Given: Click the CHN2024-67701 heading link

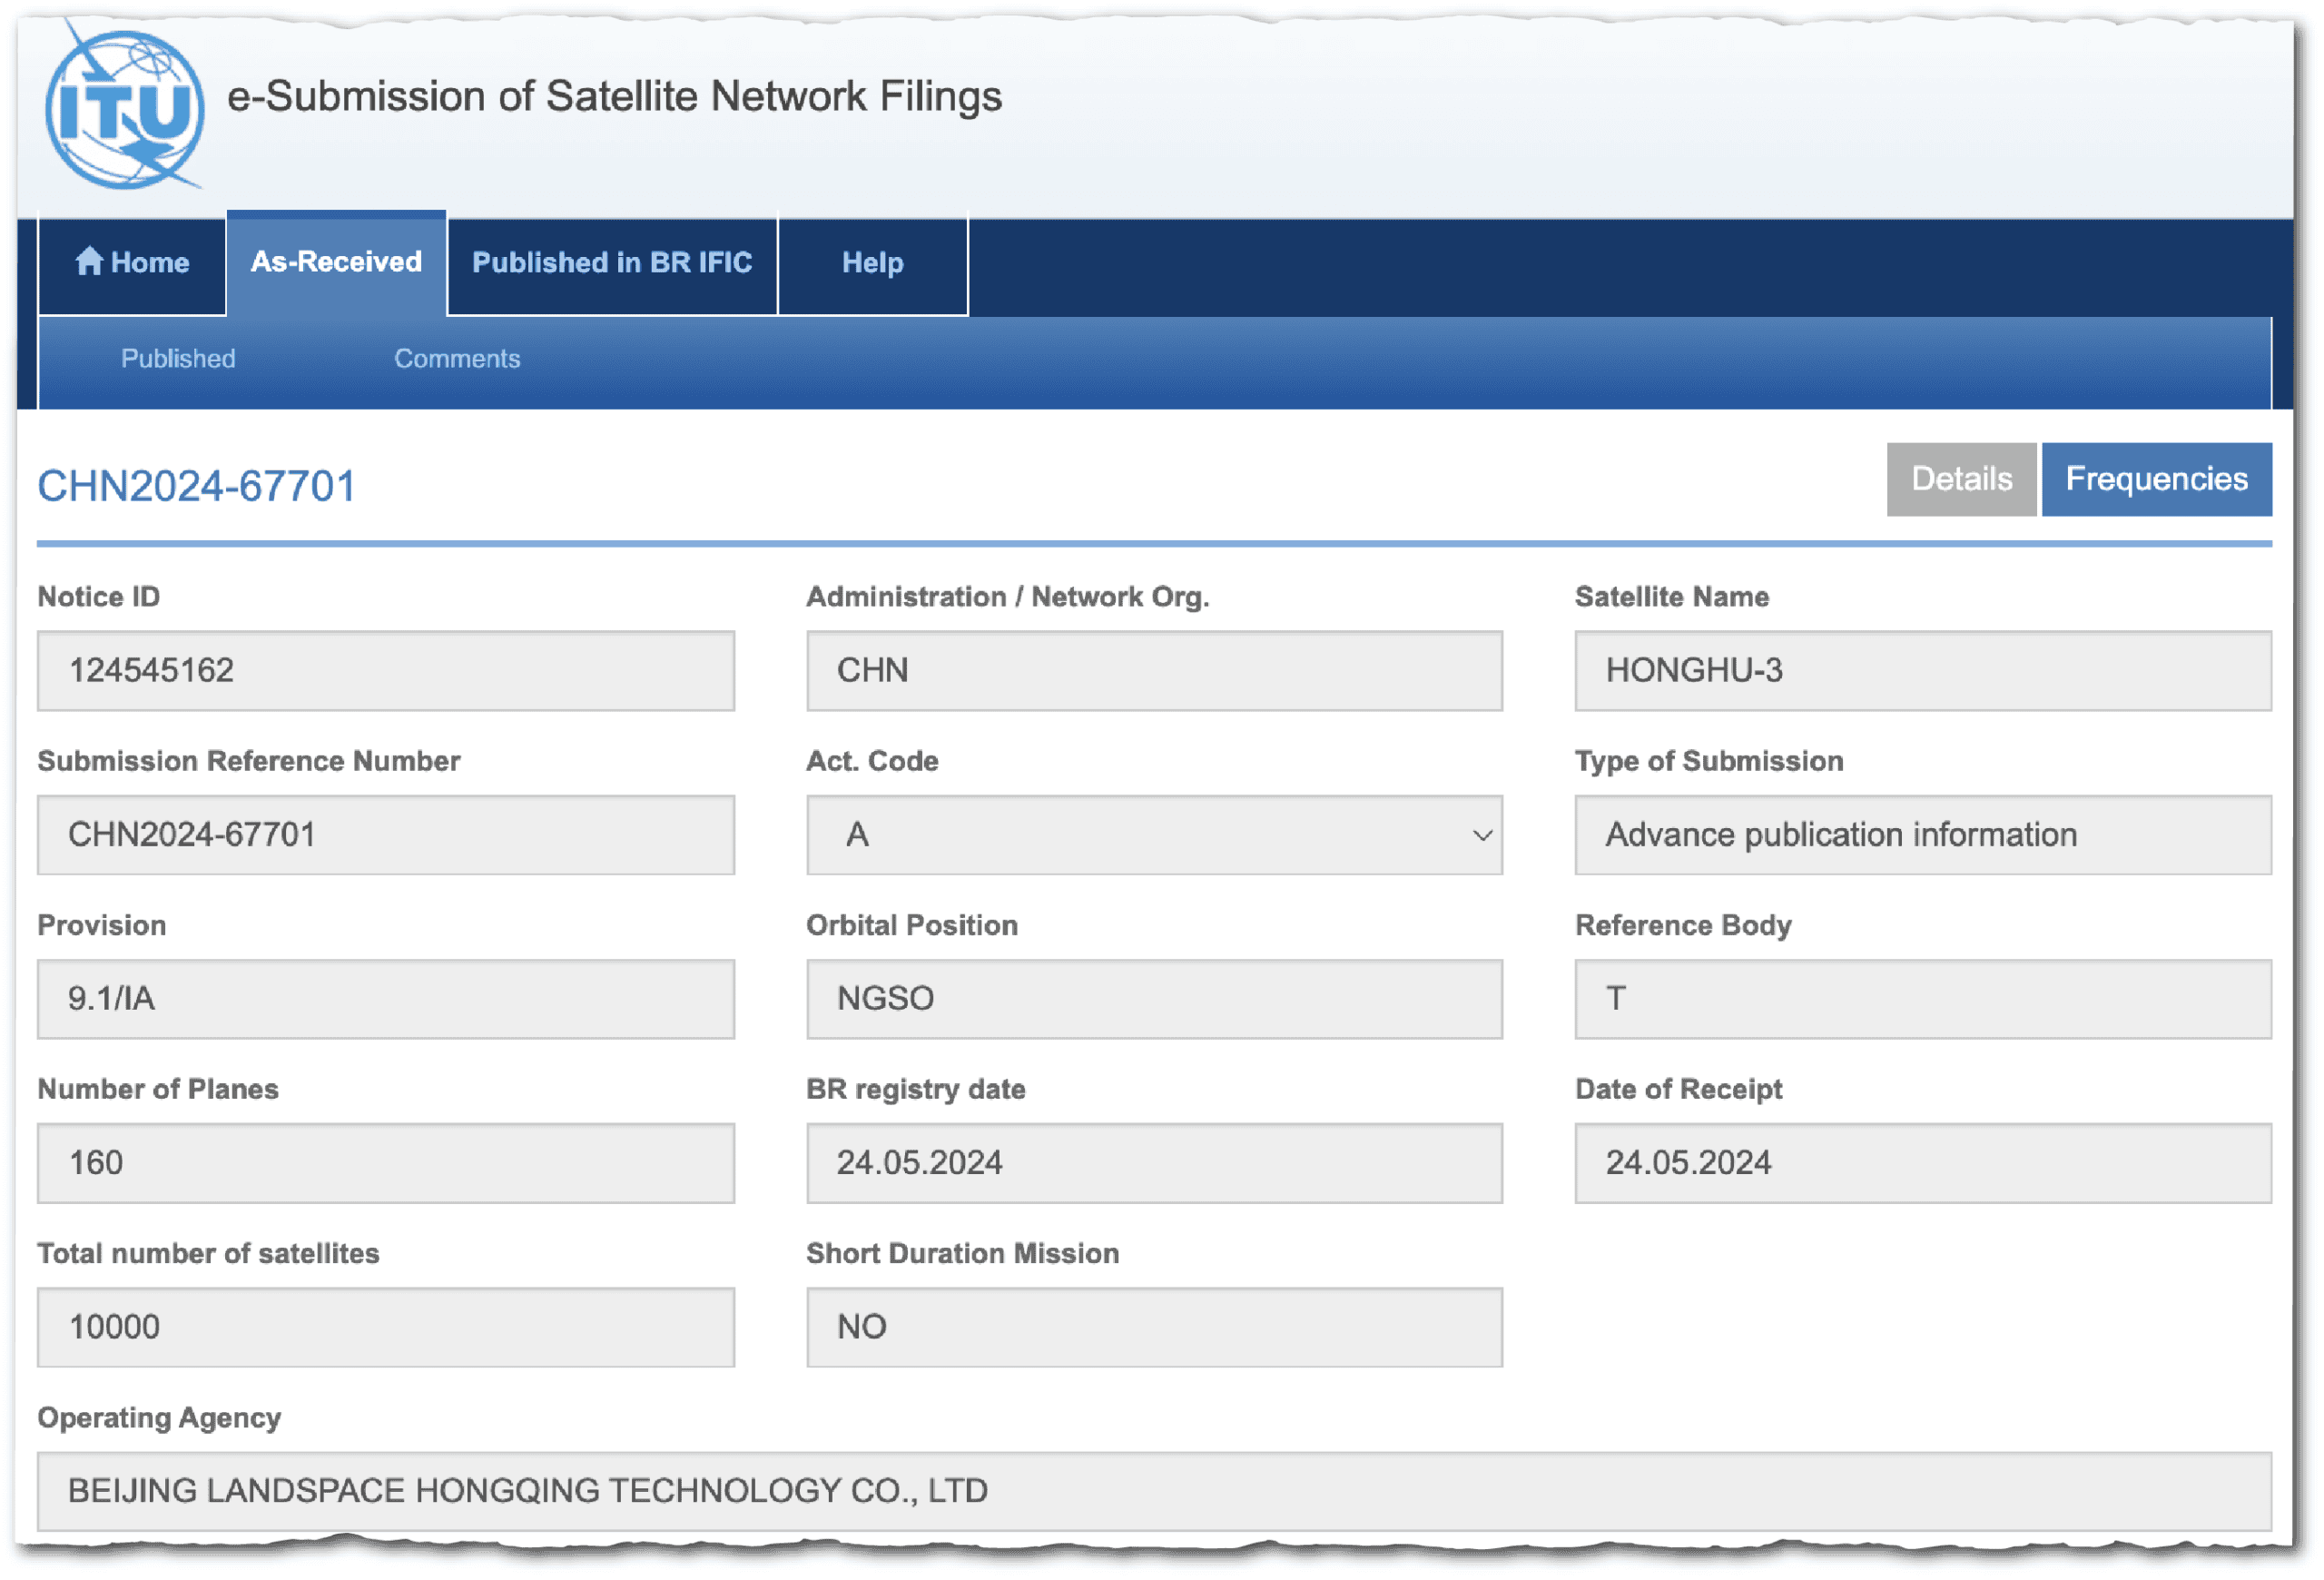Looking at the screenshot, I should click(x=196, y=486).
